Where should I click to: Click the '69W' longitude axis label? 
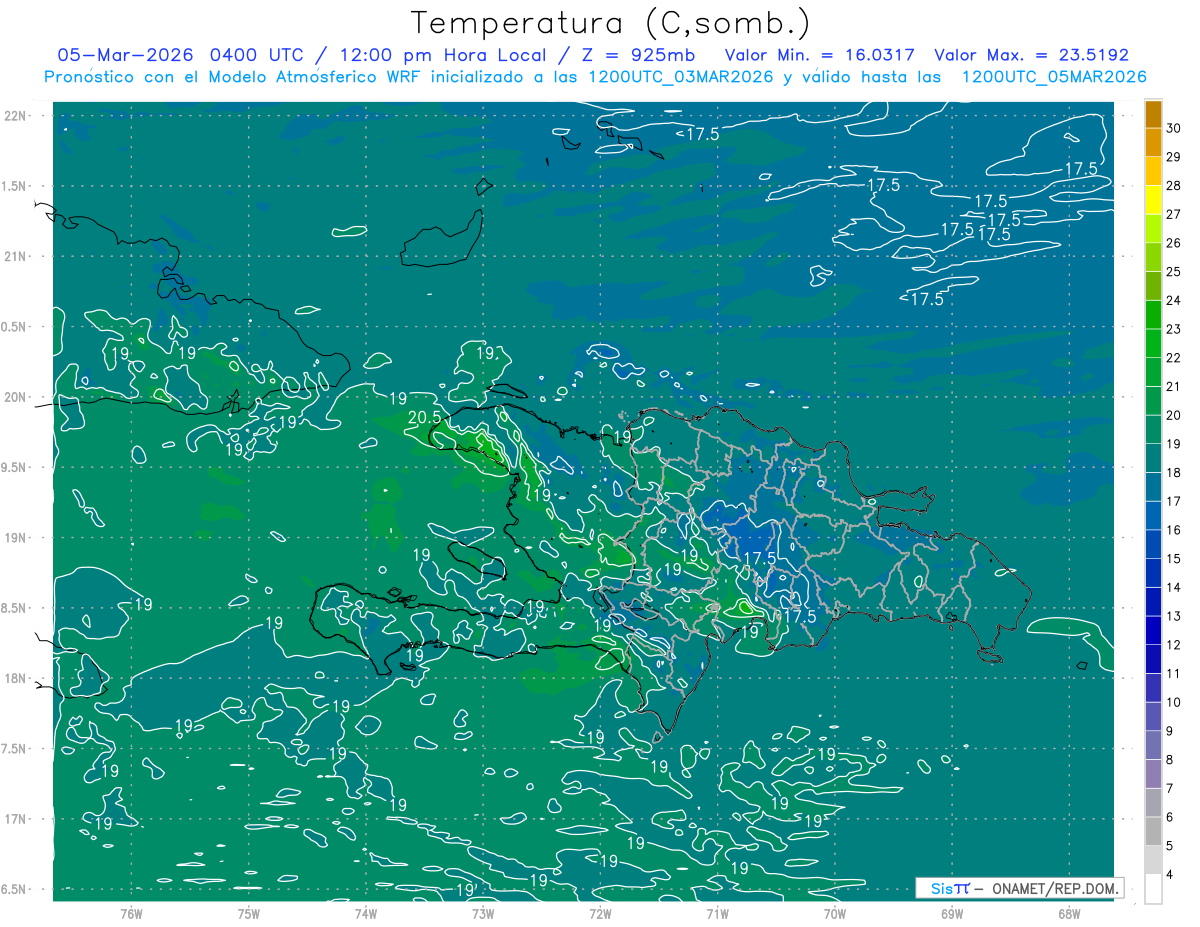click(x=952, y=913)
